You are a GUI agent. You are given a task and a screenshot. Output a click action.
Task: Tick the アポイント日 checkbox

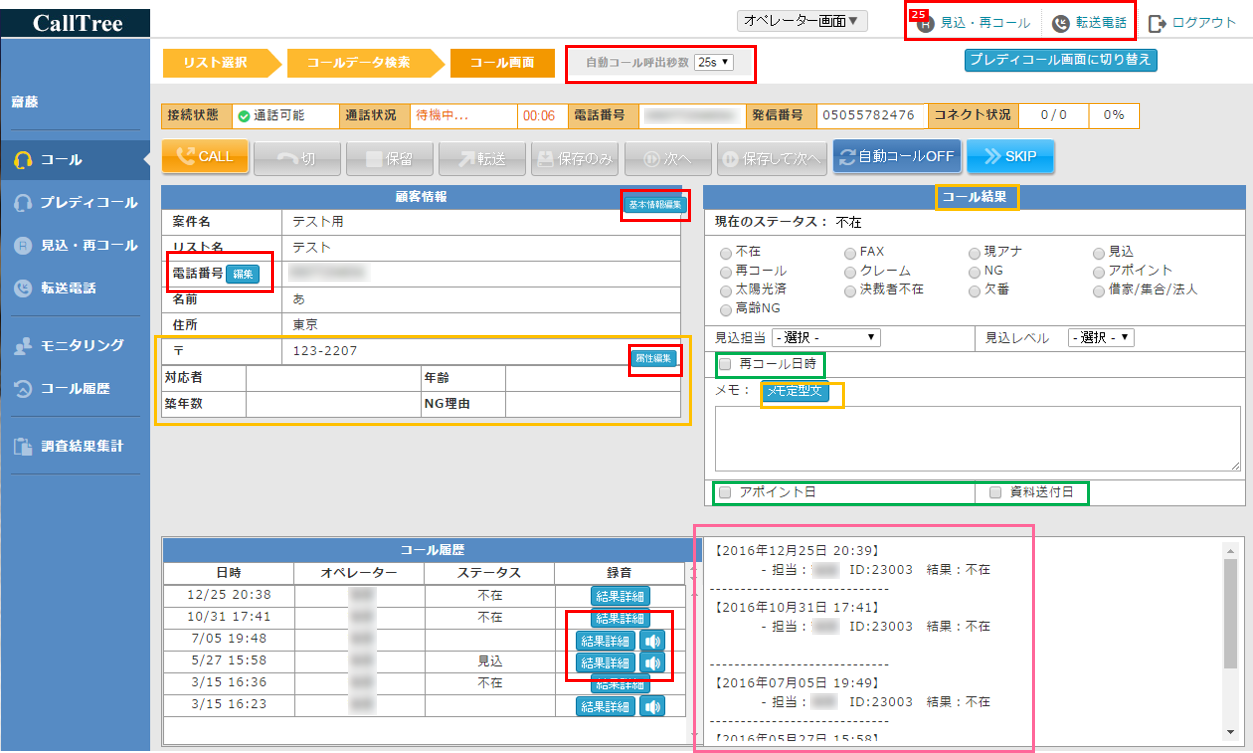725,492
